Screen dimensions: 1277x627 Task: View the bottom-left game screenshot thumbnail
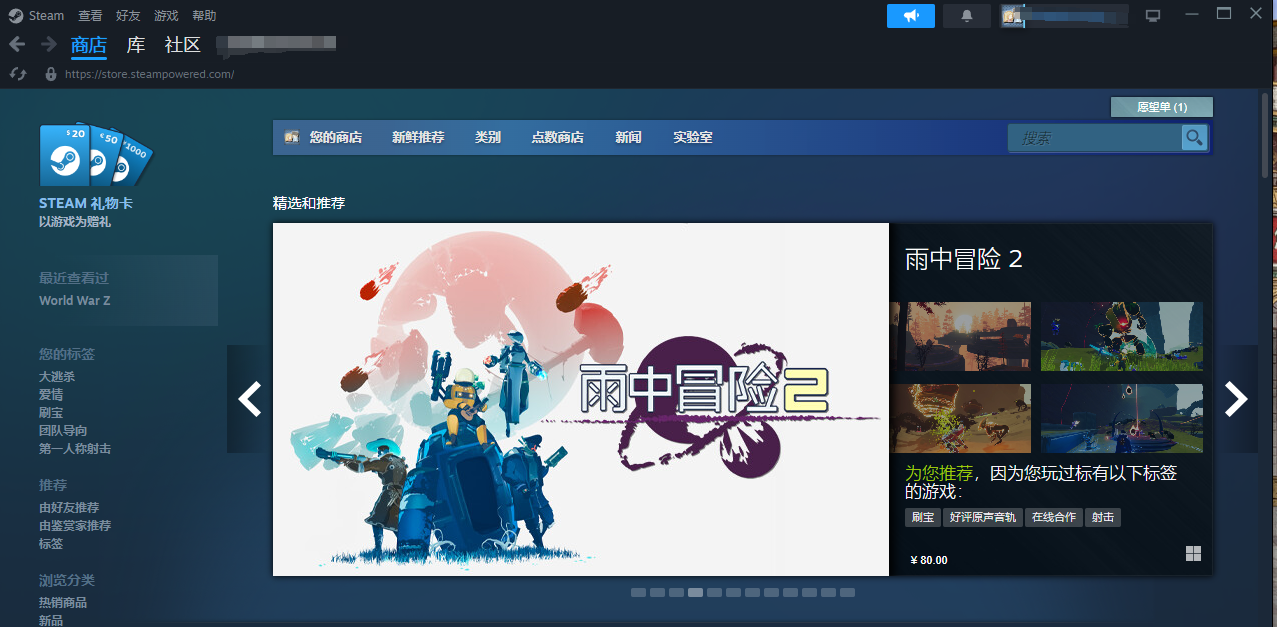tap(961, 418)
